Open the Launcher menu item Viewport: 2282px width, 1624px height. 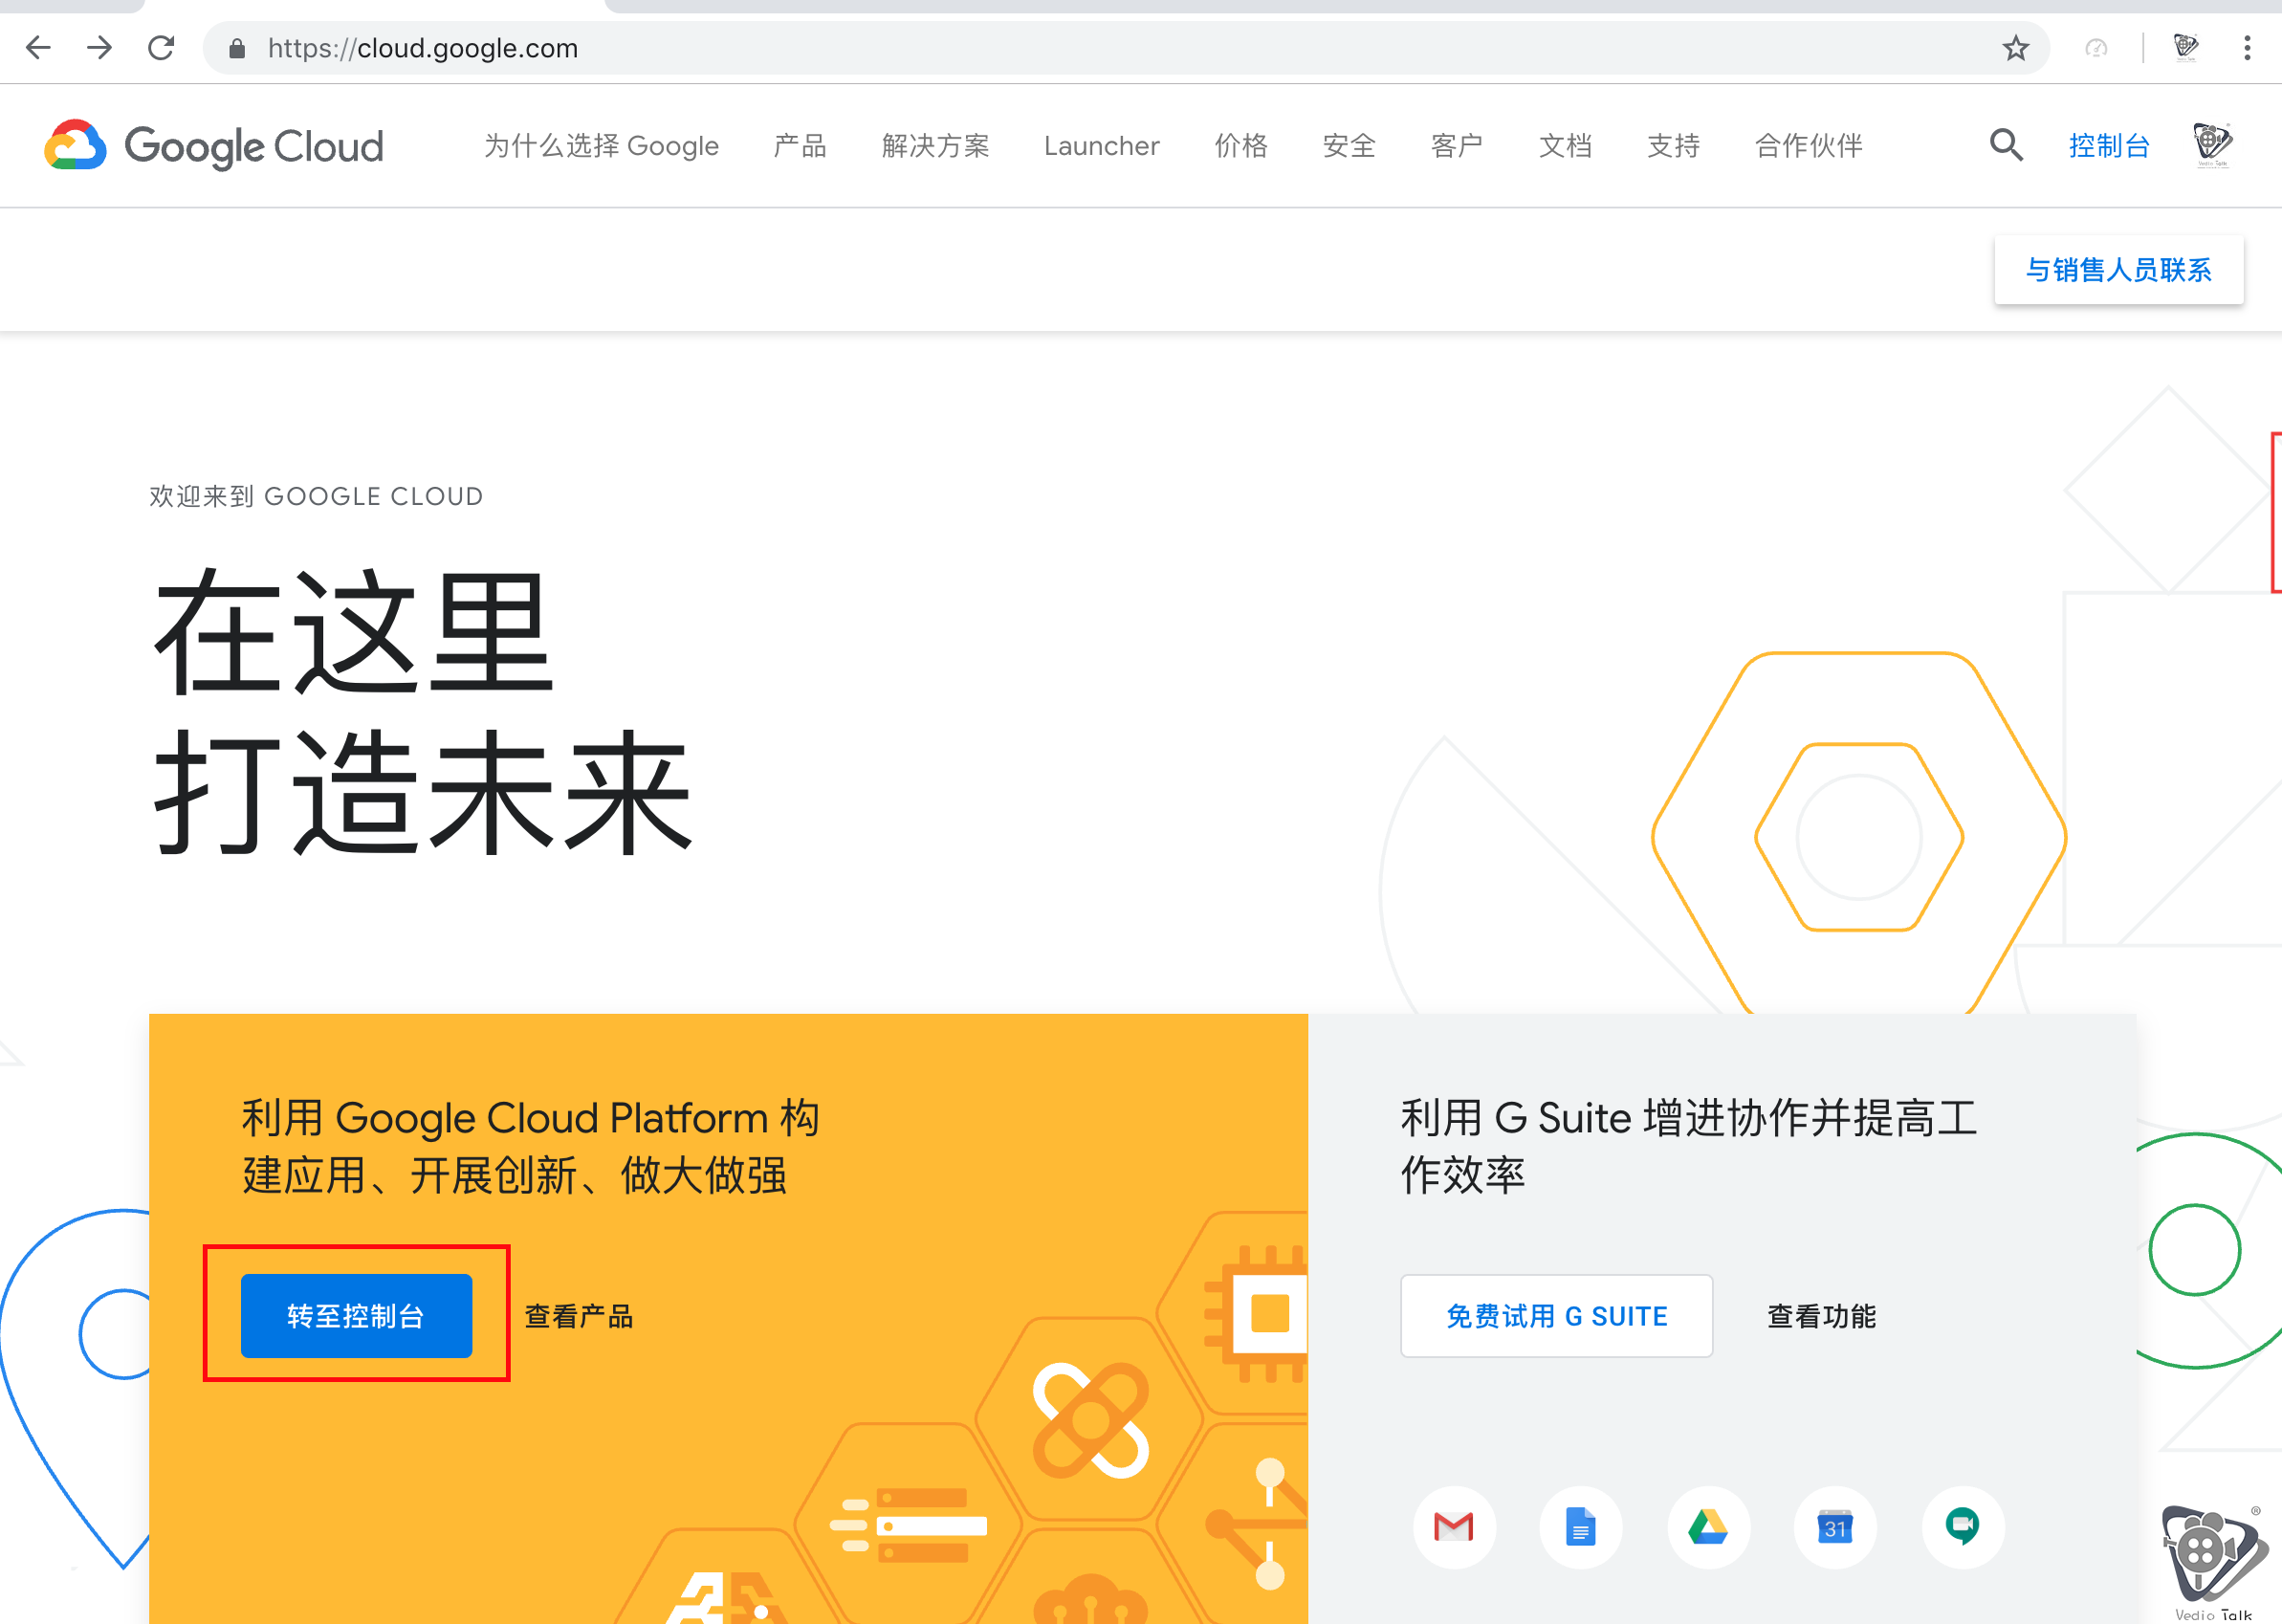point(1101,146)
